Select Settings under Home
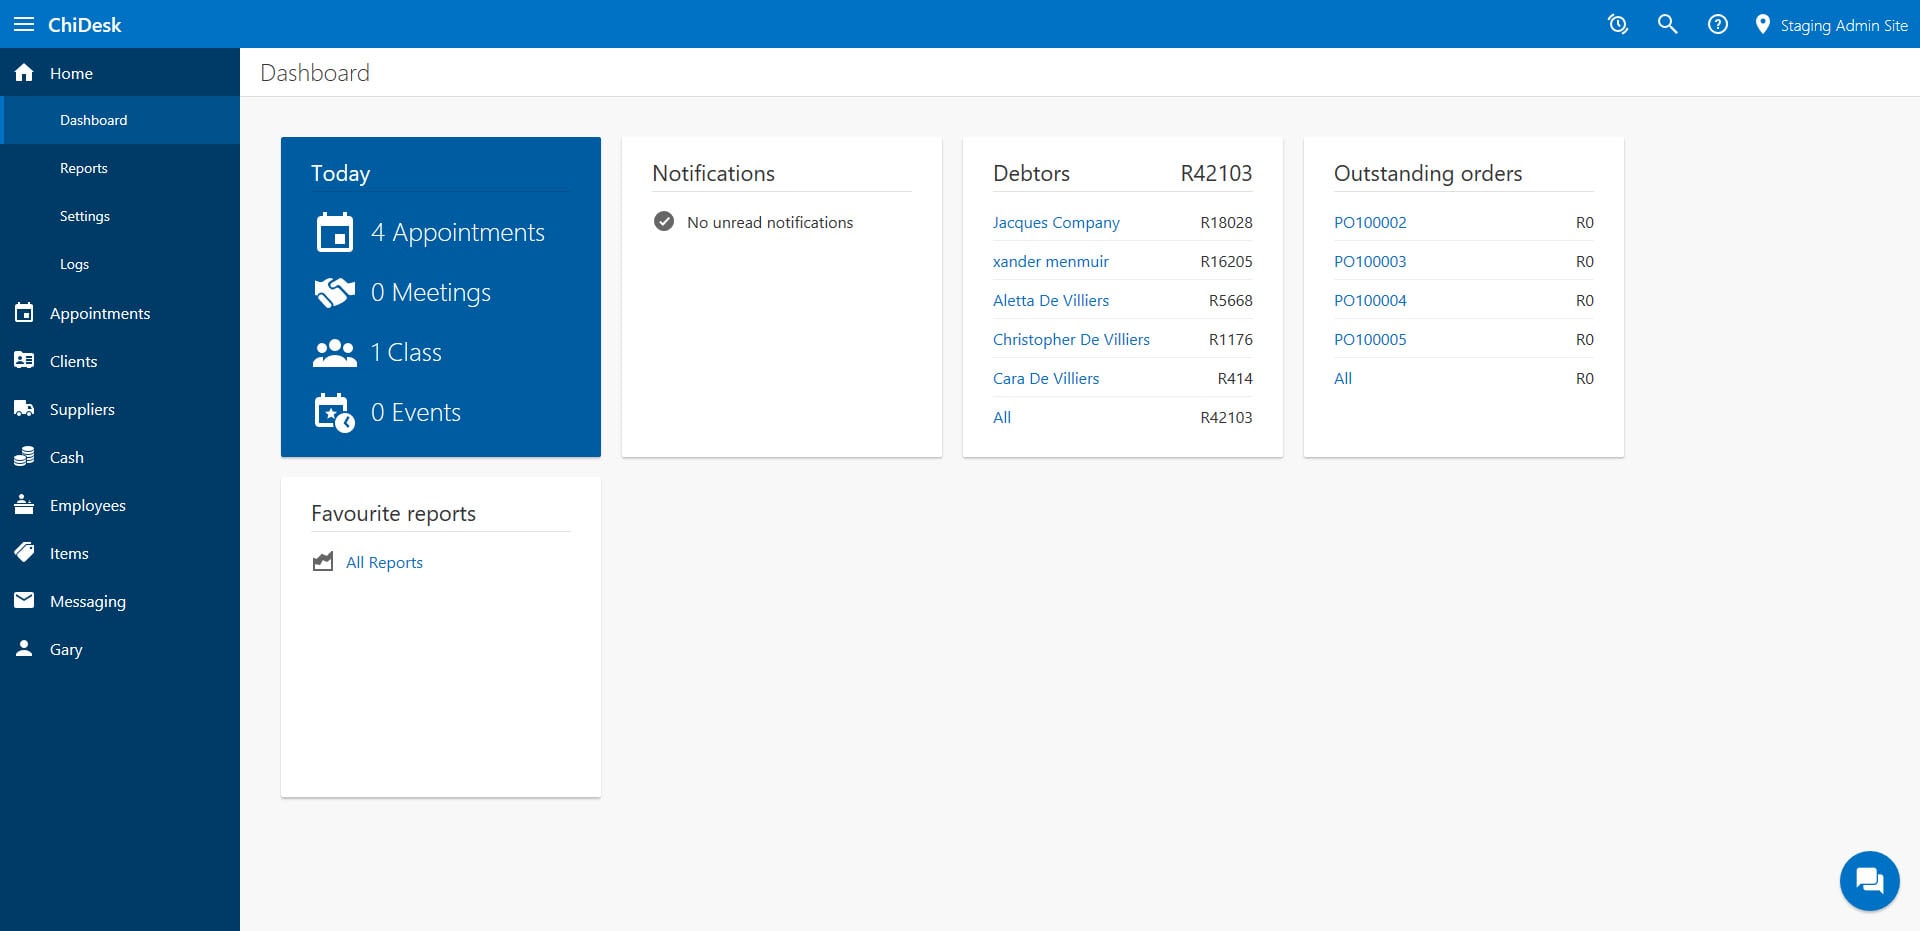This screenshot has height=931, width=1920. (x=85, y=215)
